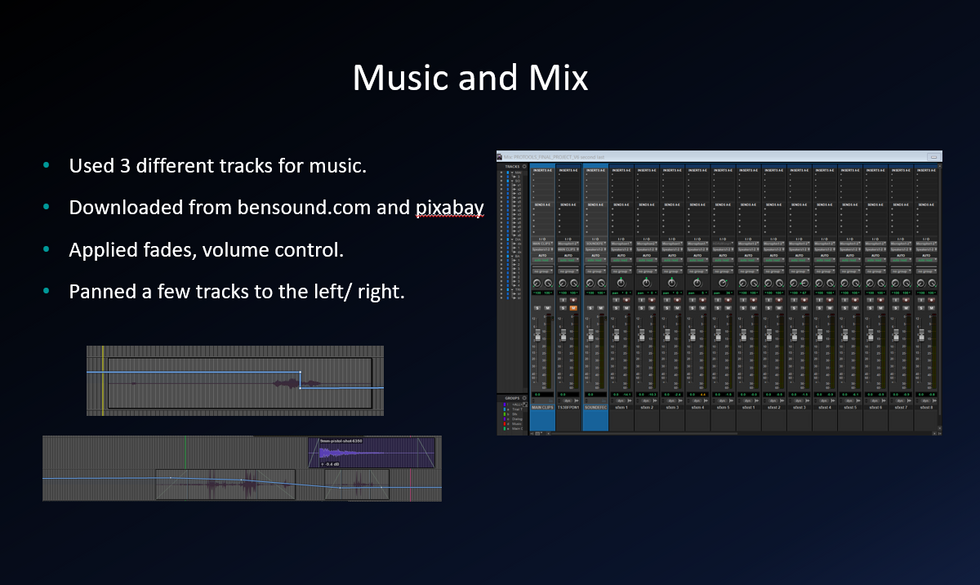Click the underlined word pixabay

tap(449, 208)
